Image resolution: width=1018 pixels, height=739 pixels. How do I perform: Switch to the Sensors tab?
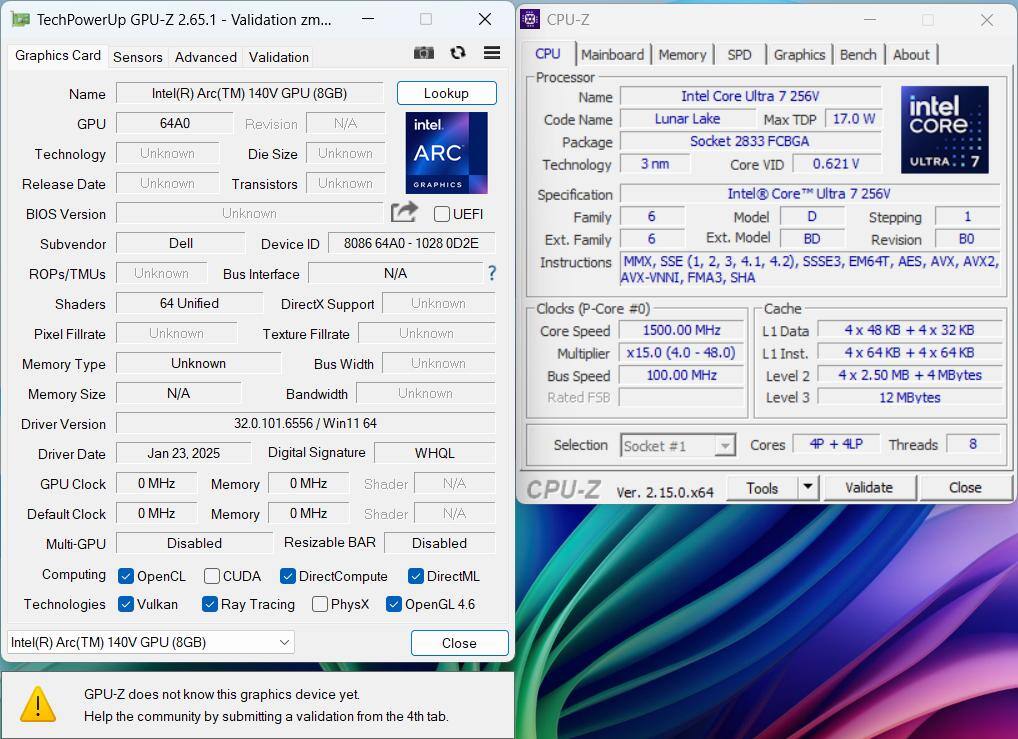click(138, 57)
